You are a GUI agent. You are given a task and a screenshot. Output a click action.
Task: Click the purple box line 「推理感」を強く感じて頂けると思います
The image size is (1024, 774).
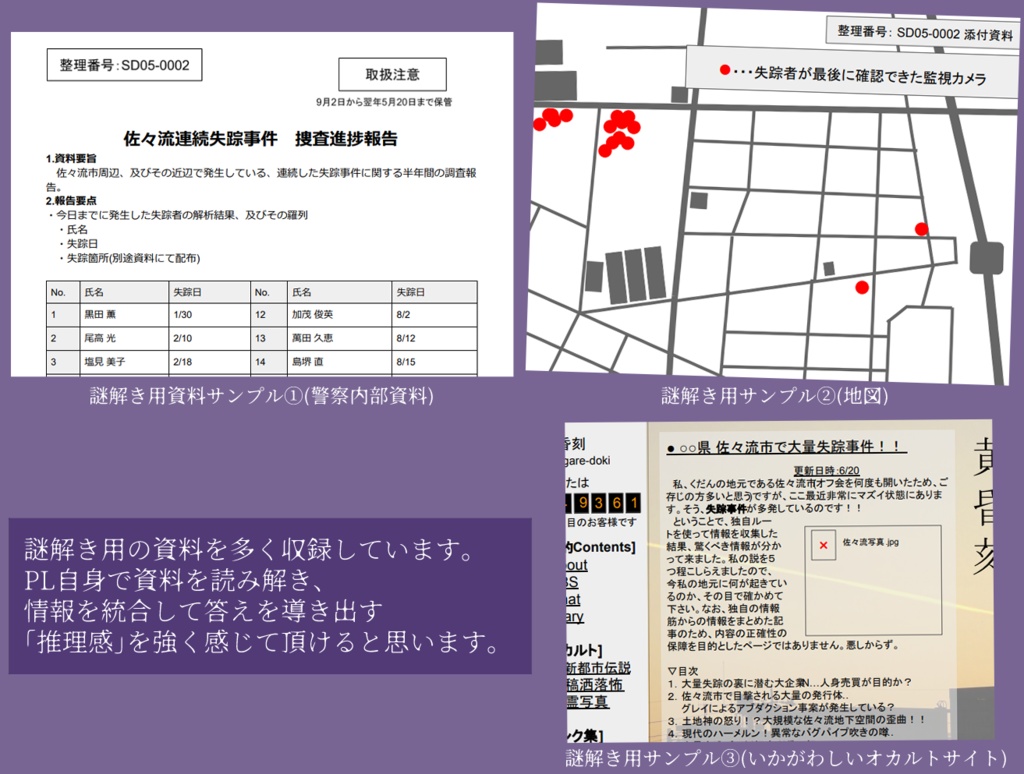pyautogui.click(x=261, y=641)
